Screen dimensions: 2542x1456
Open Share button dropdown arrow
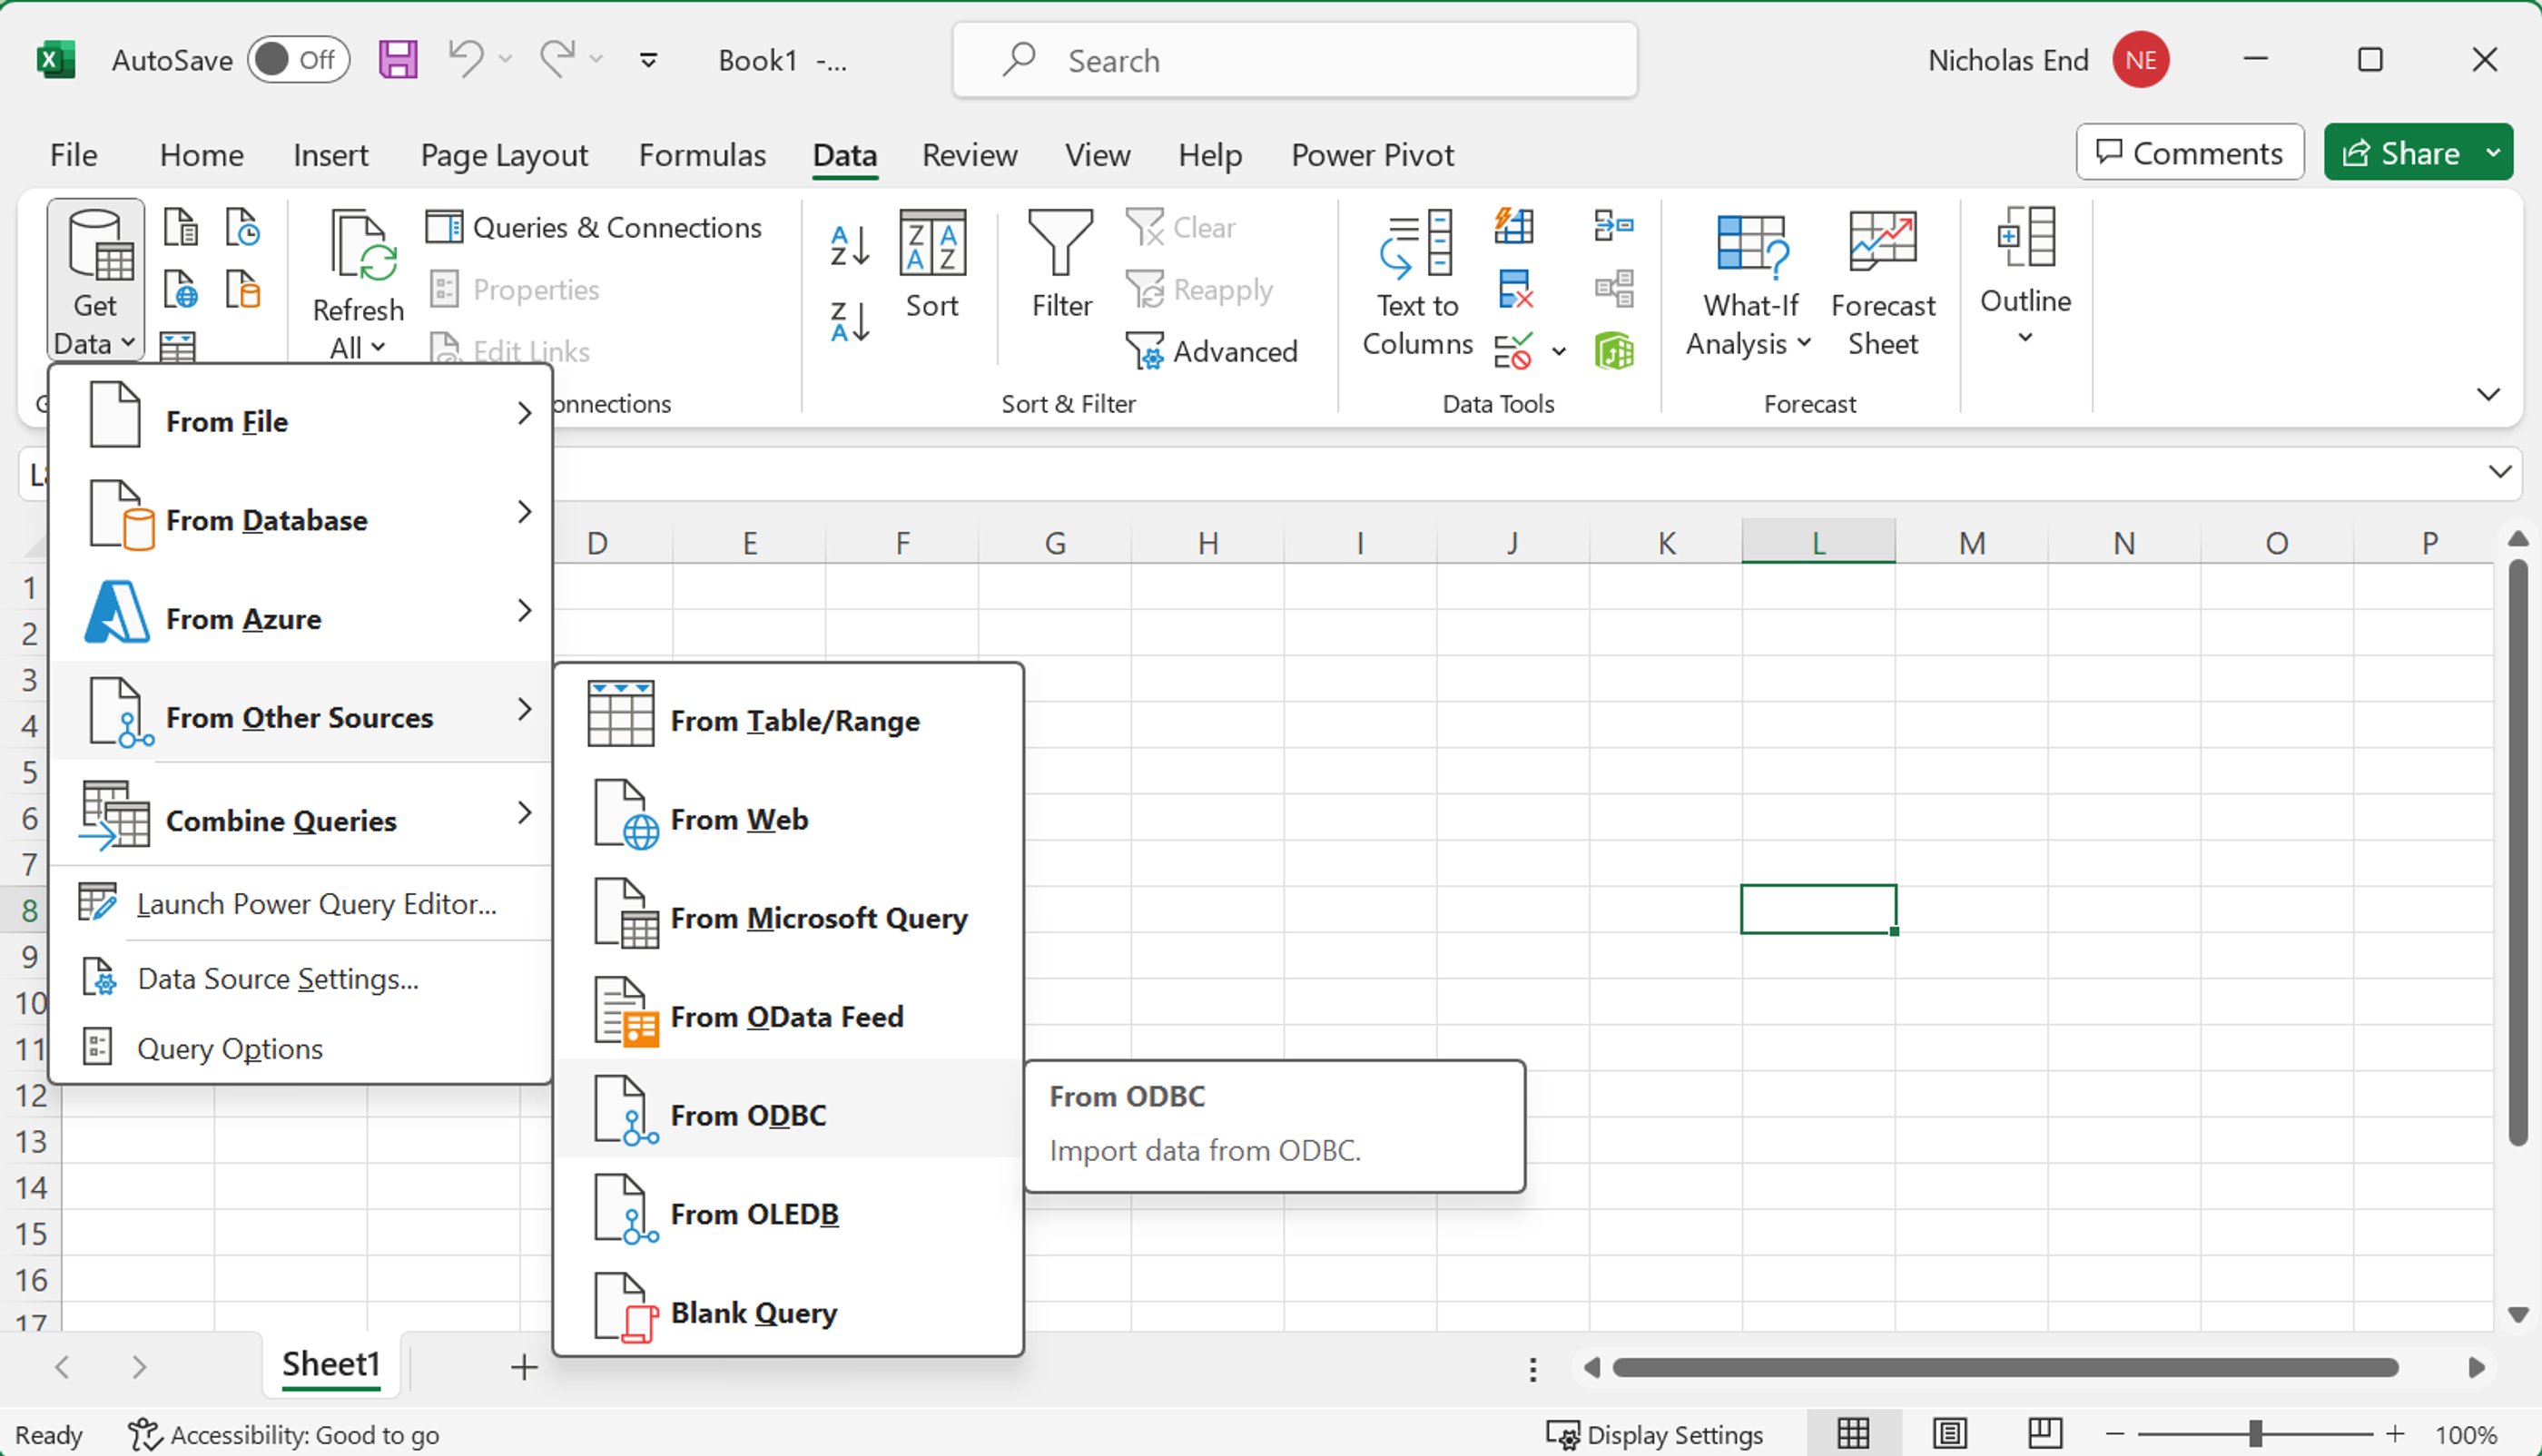point(2494,153)
